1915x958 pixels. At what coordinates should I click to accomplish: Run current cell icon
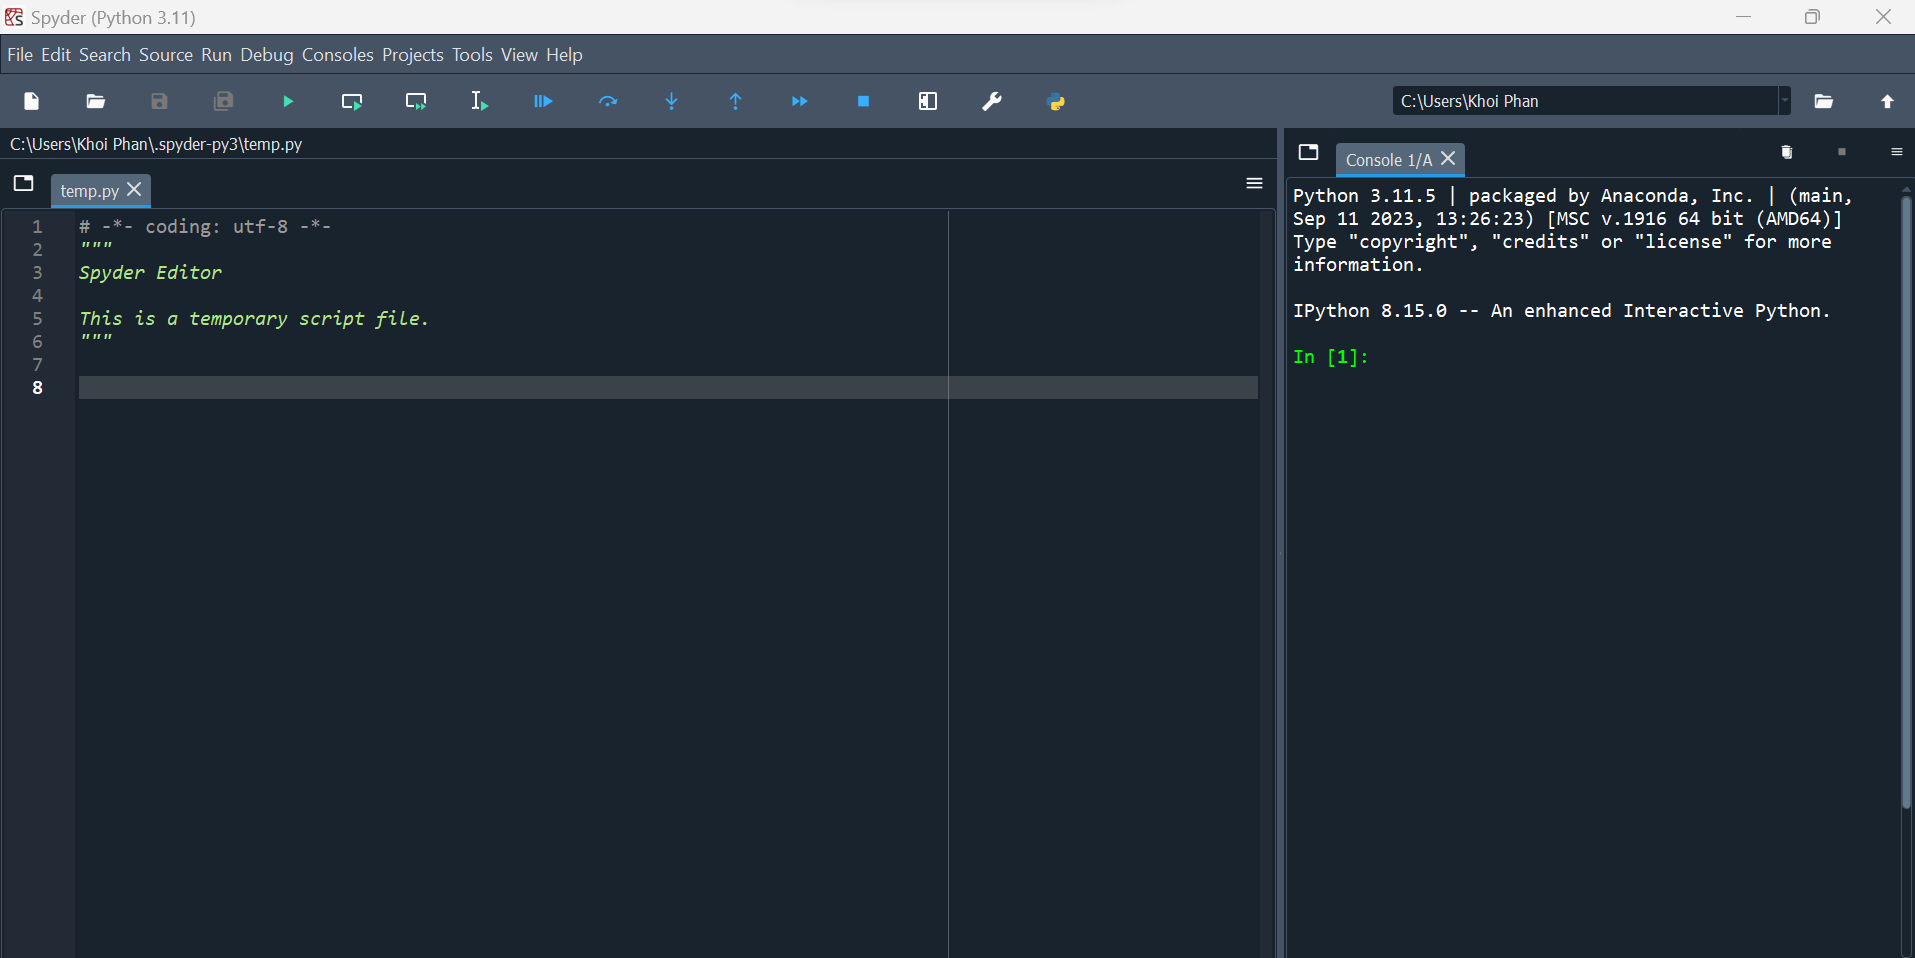click(352, 101)
